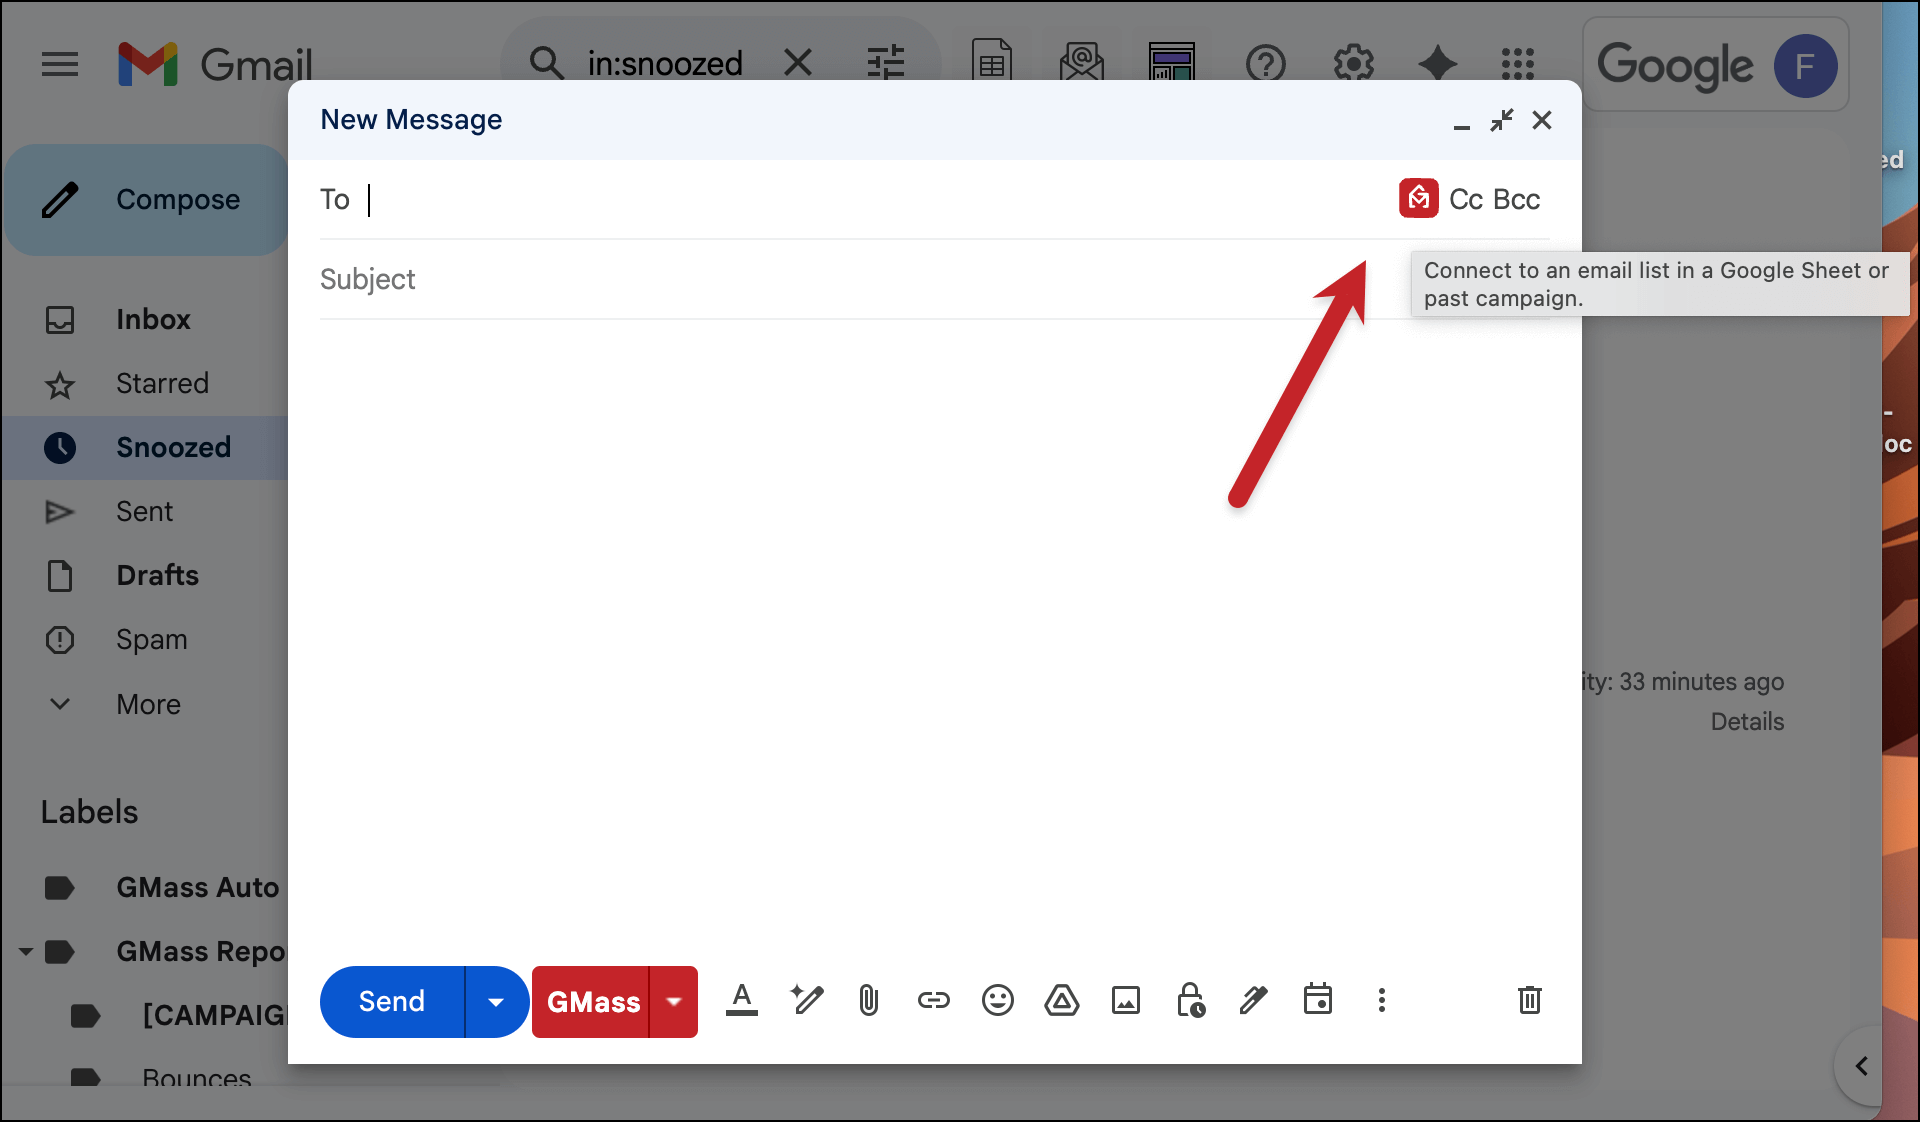Attach files with the paperclip icon

coord(869,1000)
